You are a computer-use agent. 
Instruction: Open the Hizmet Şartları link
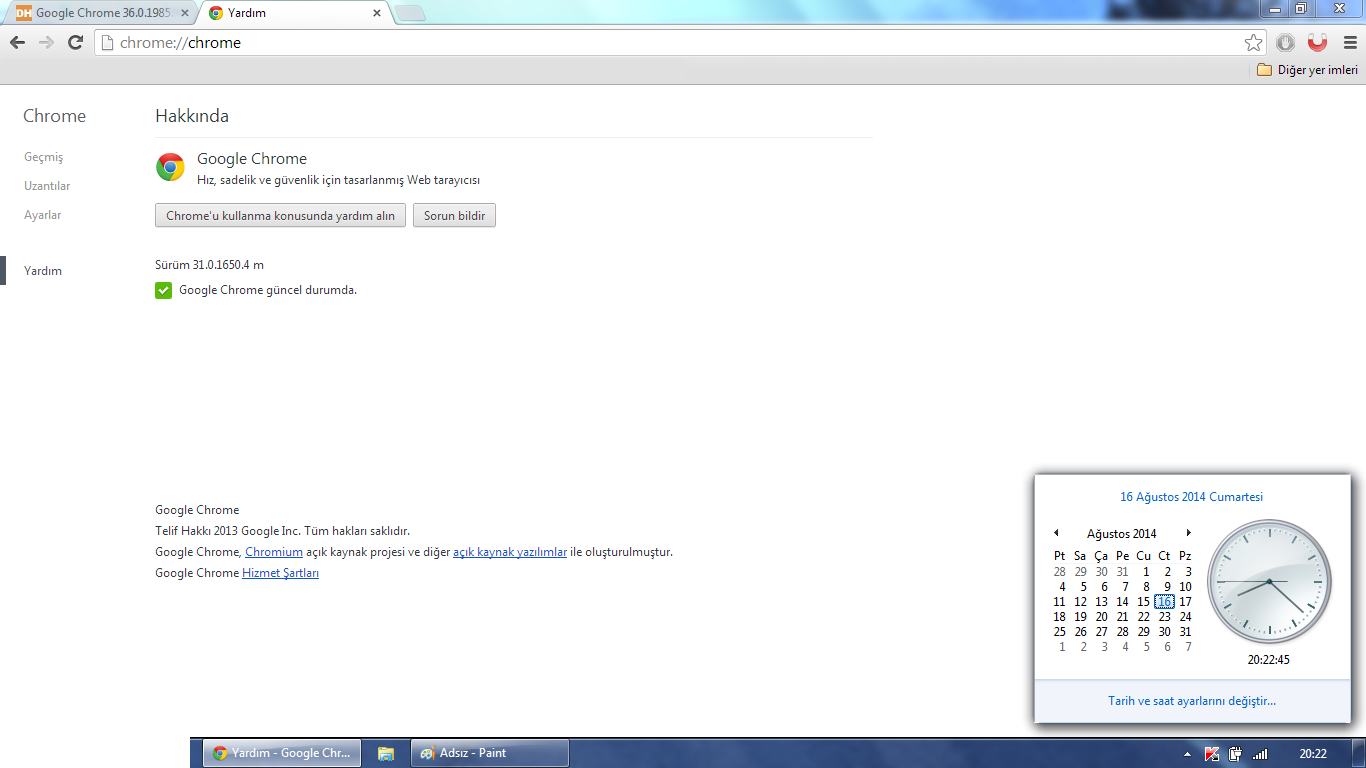280,573
